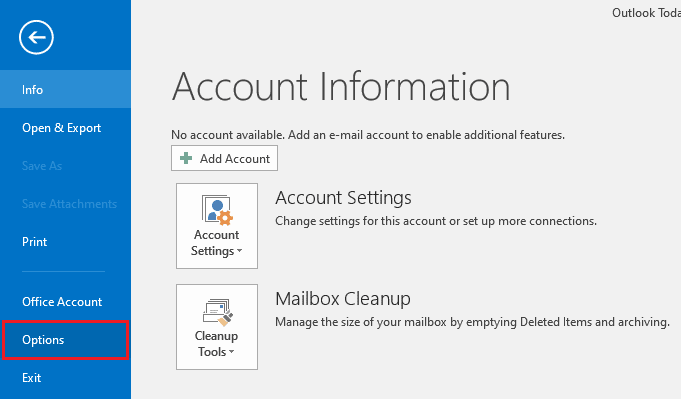Expand the Account Settings dropdown arrow

(239, 251)
